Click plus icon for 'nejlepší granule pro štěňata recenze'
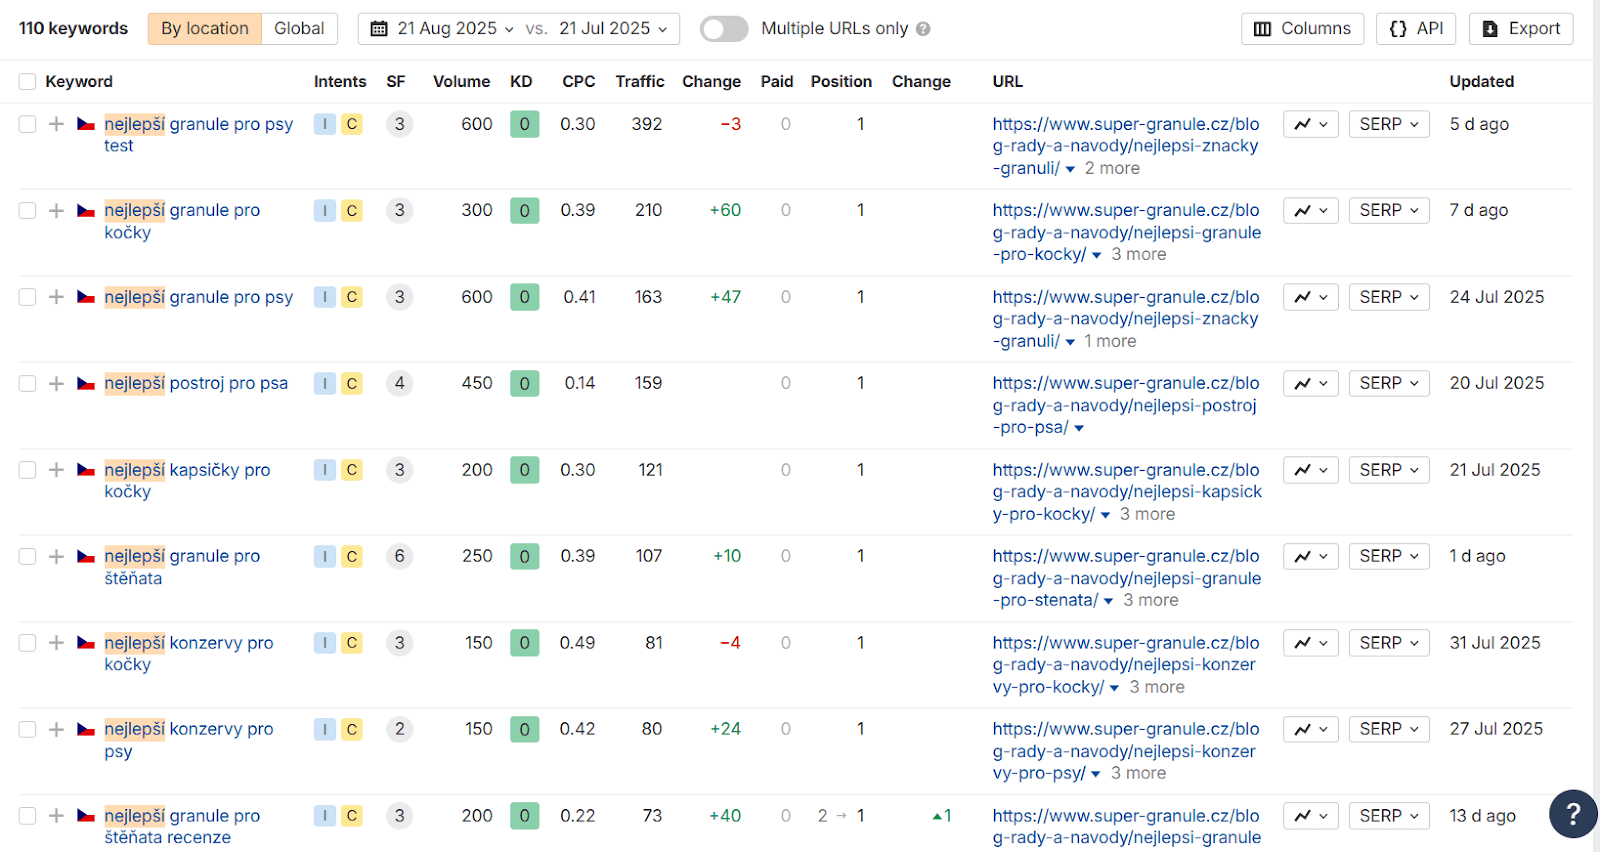This screenshot has height=852, width=1600. [57, 816]
